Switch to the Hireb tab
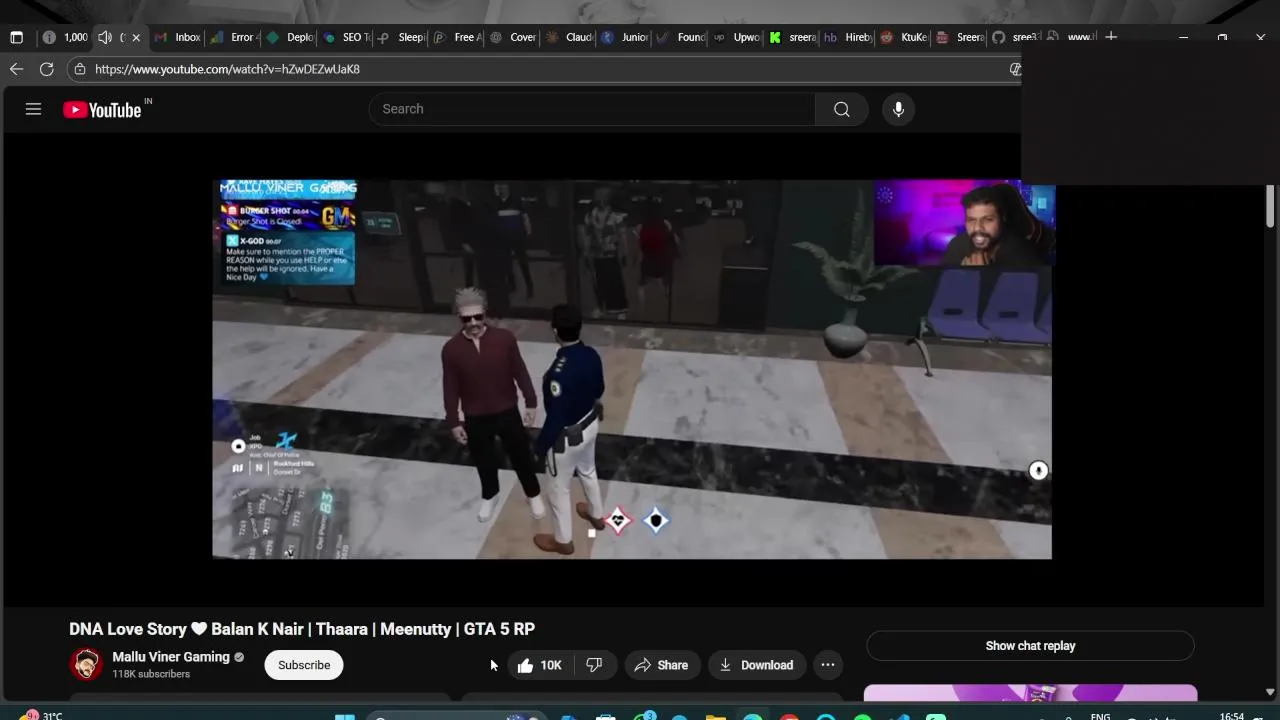The height and width of the screenshot is (720, 1280). (x=848, y=37)
